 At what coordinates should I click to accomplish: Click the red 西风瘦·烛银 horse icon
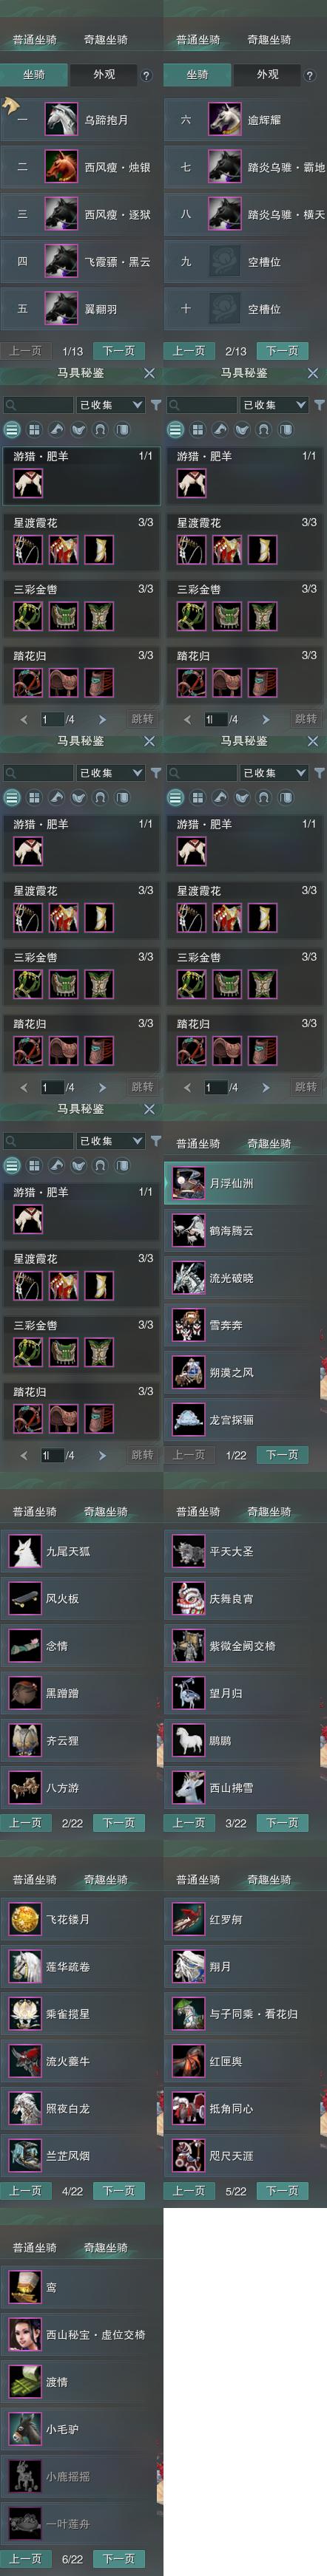click(61, 167)
